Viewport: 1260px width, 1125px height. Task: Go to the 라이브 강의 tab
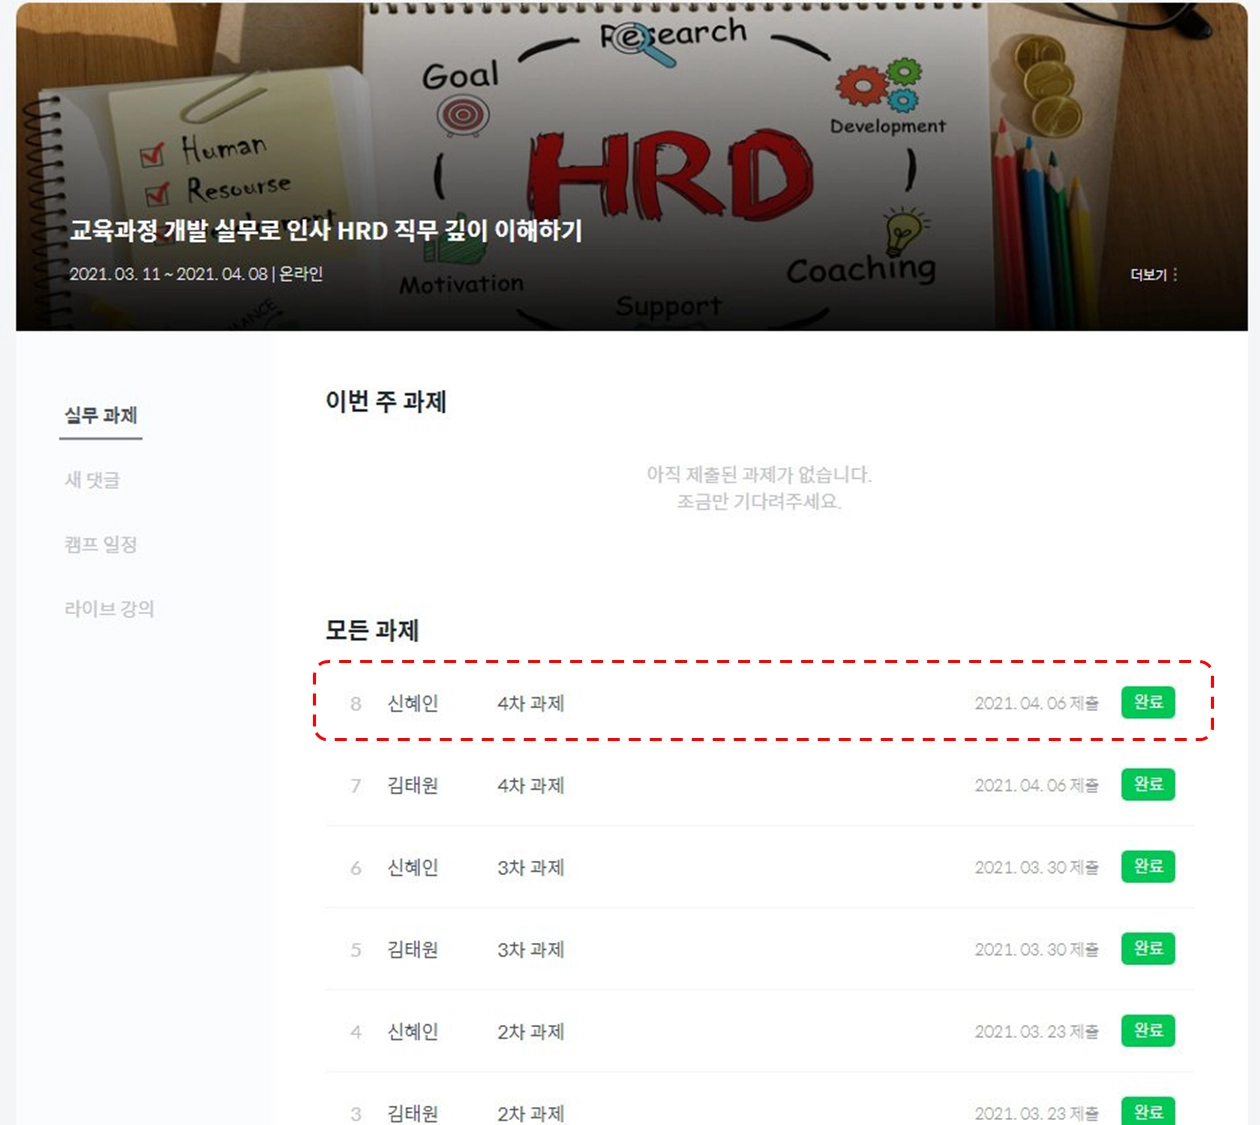coord(110,608)
